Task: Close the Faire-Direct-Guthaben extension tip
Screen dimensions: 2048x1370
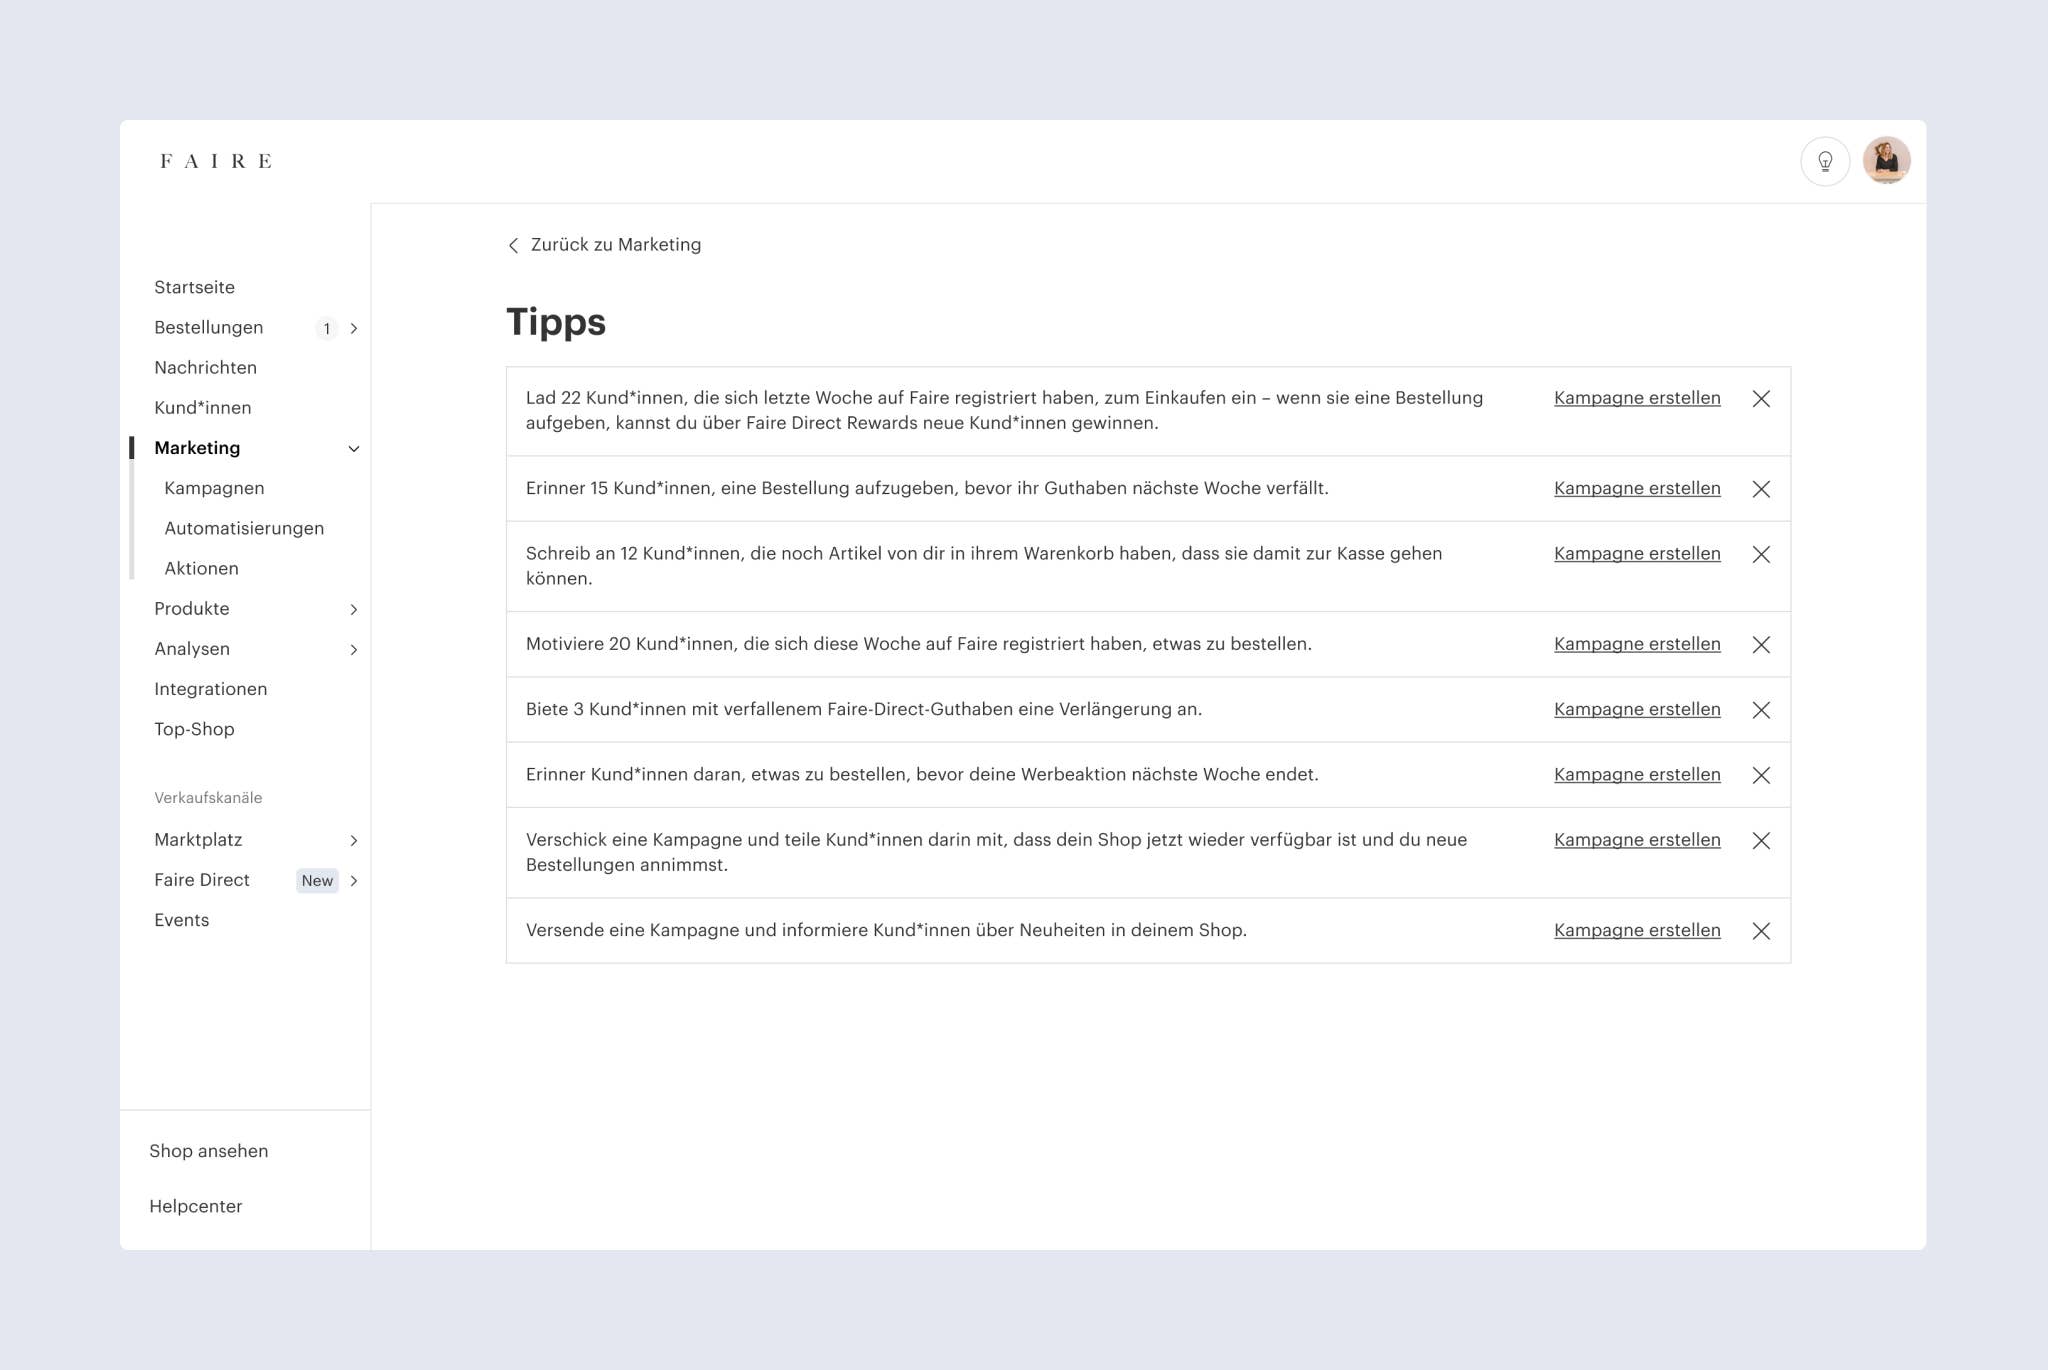Action: tap(1761, 710)
